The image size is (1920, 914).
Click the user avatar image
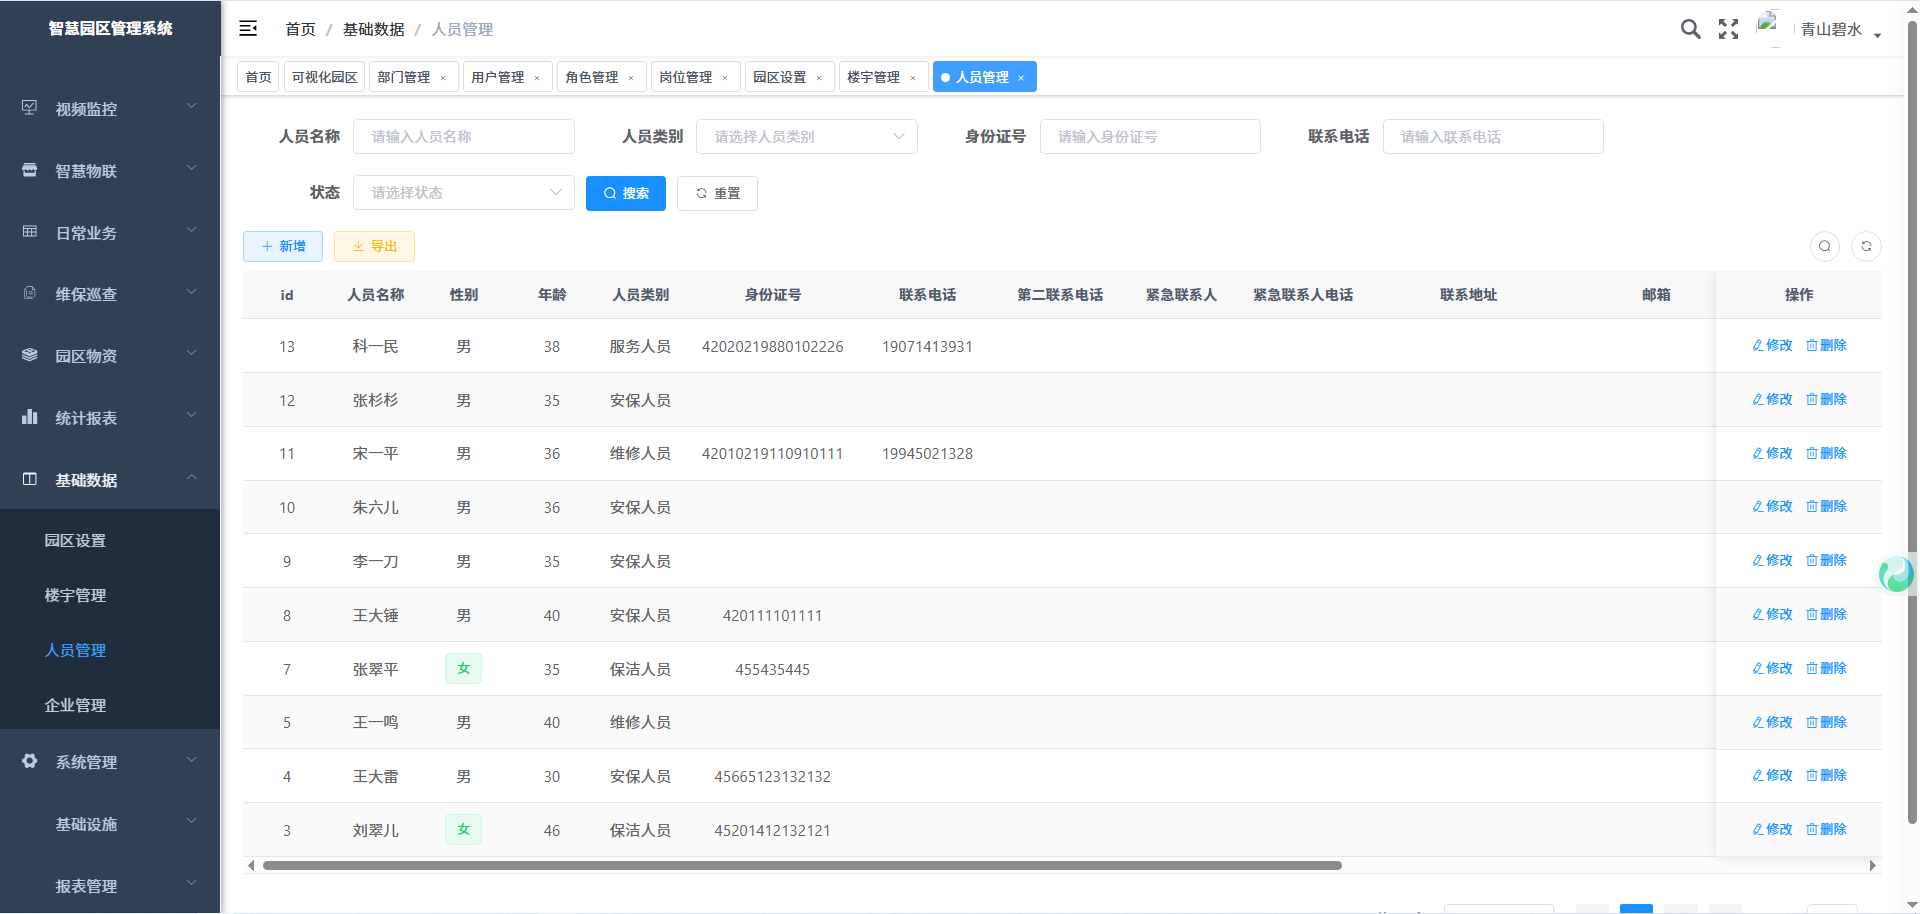(1769, 27)
